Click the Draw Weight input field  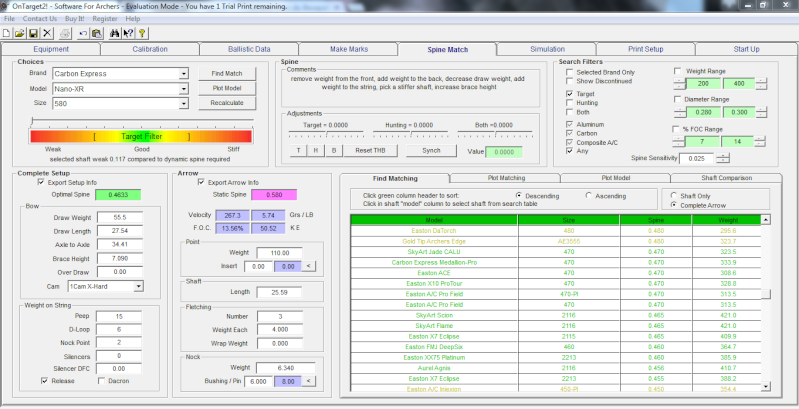tap(120, 217)
